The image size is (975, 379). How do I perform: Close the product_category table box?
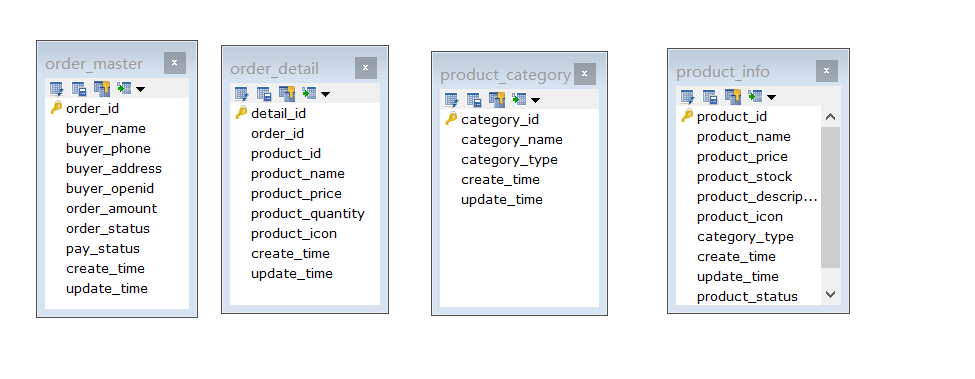585,74
